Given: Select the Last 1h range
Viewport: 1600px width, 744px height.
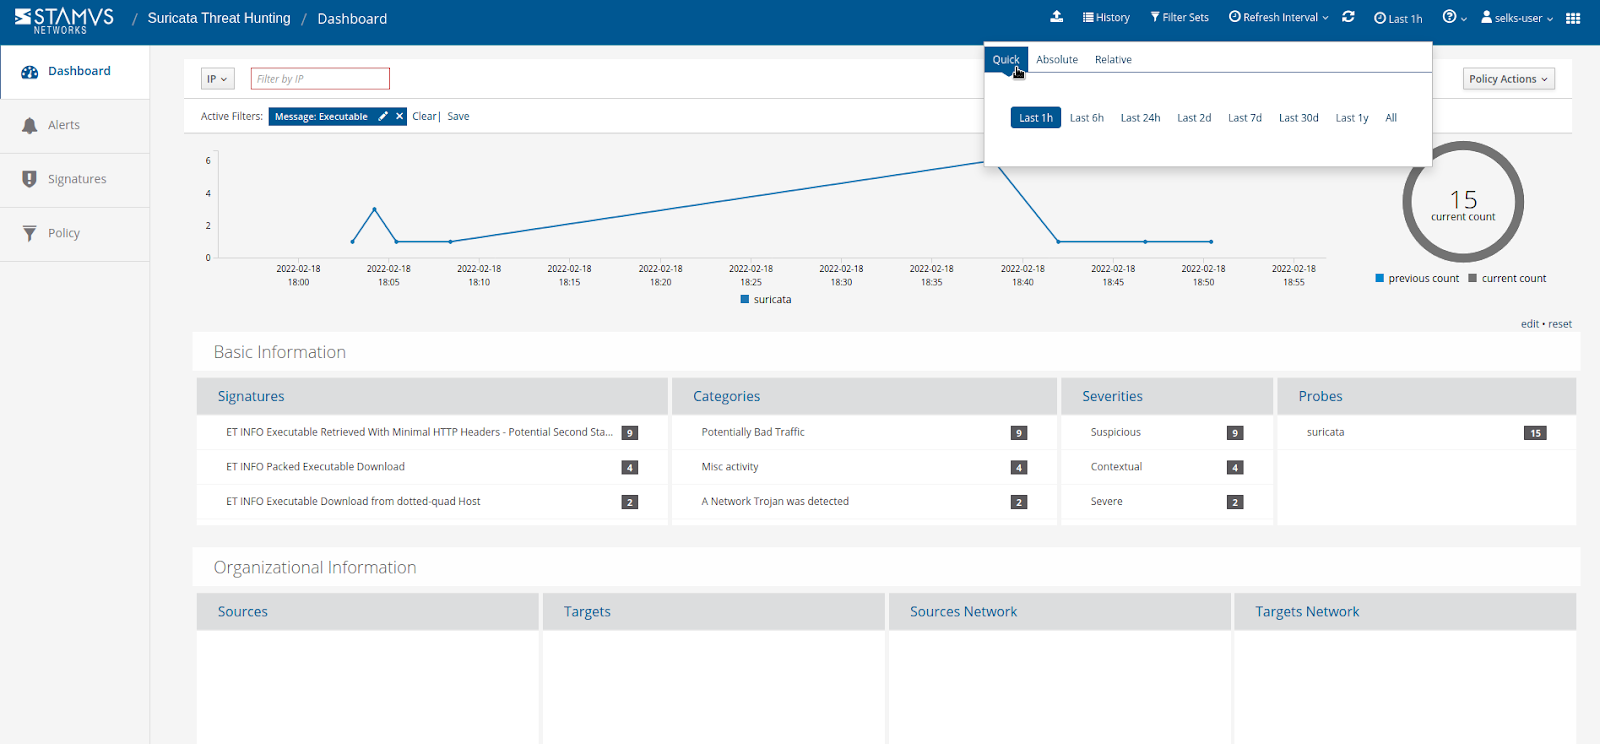Looking at the screenshot, I should click(x=1036, y=118).
